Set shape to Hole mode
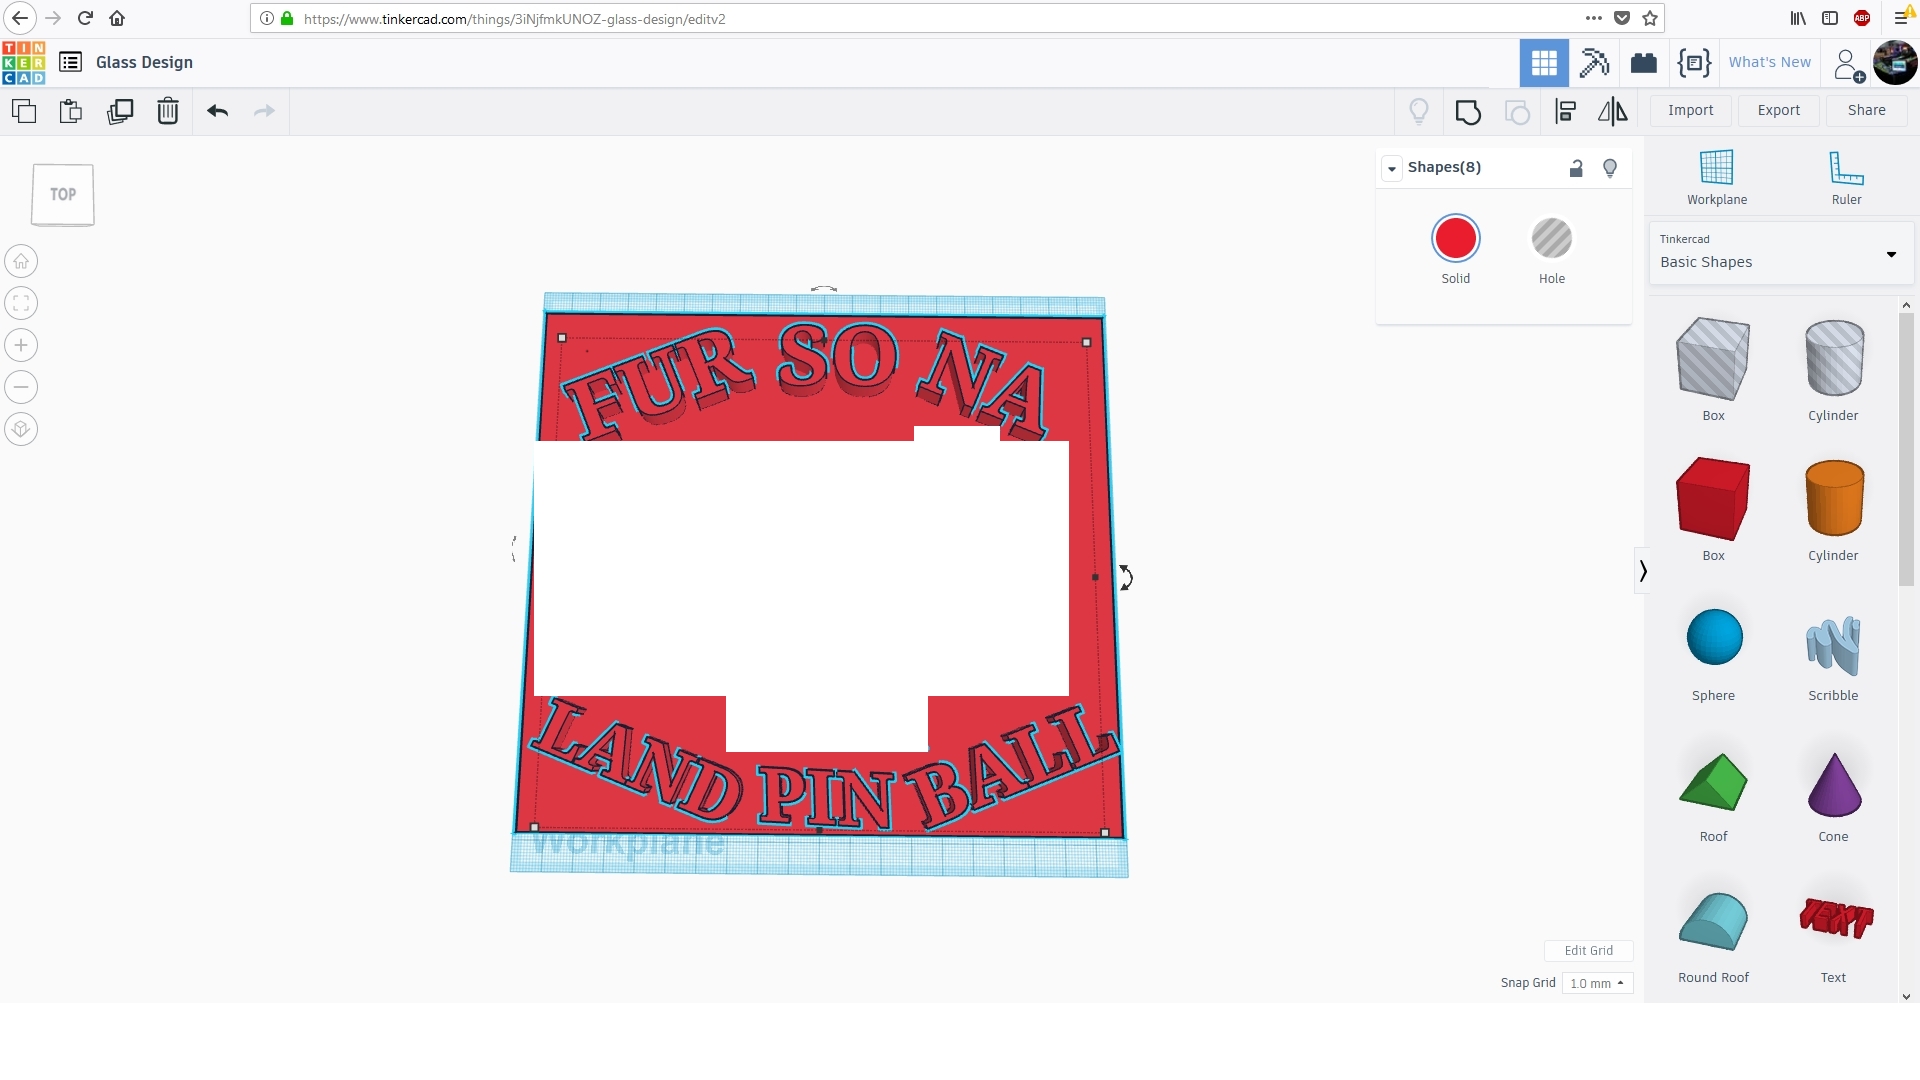 [1552, 240]
